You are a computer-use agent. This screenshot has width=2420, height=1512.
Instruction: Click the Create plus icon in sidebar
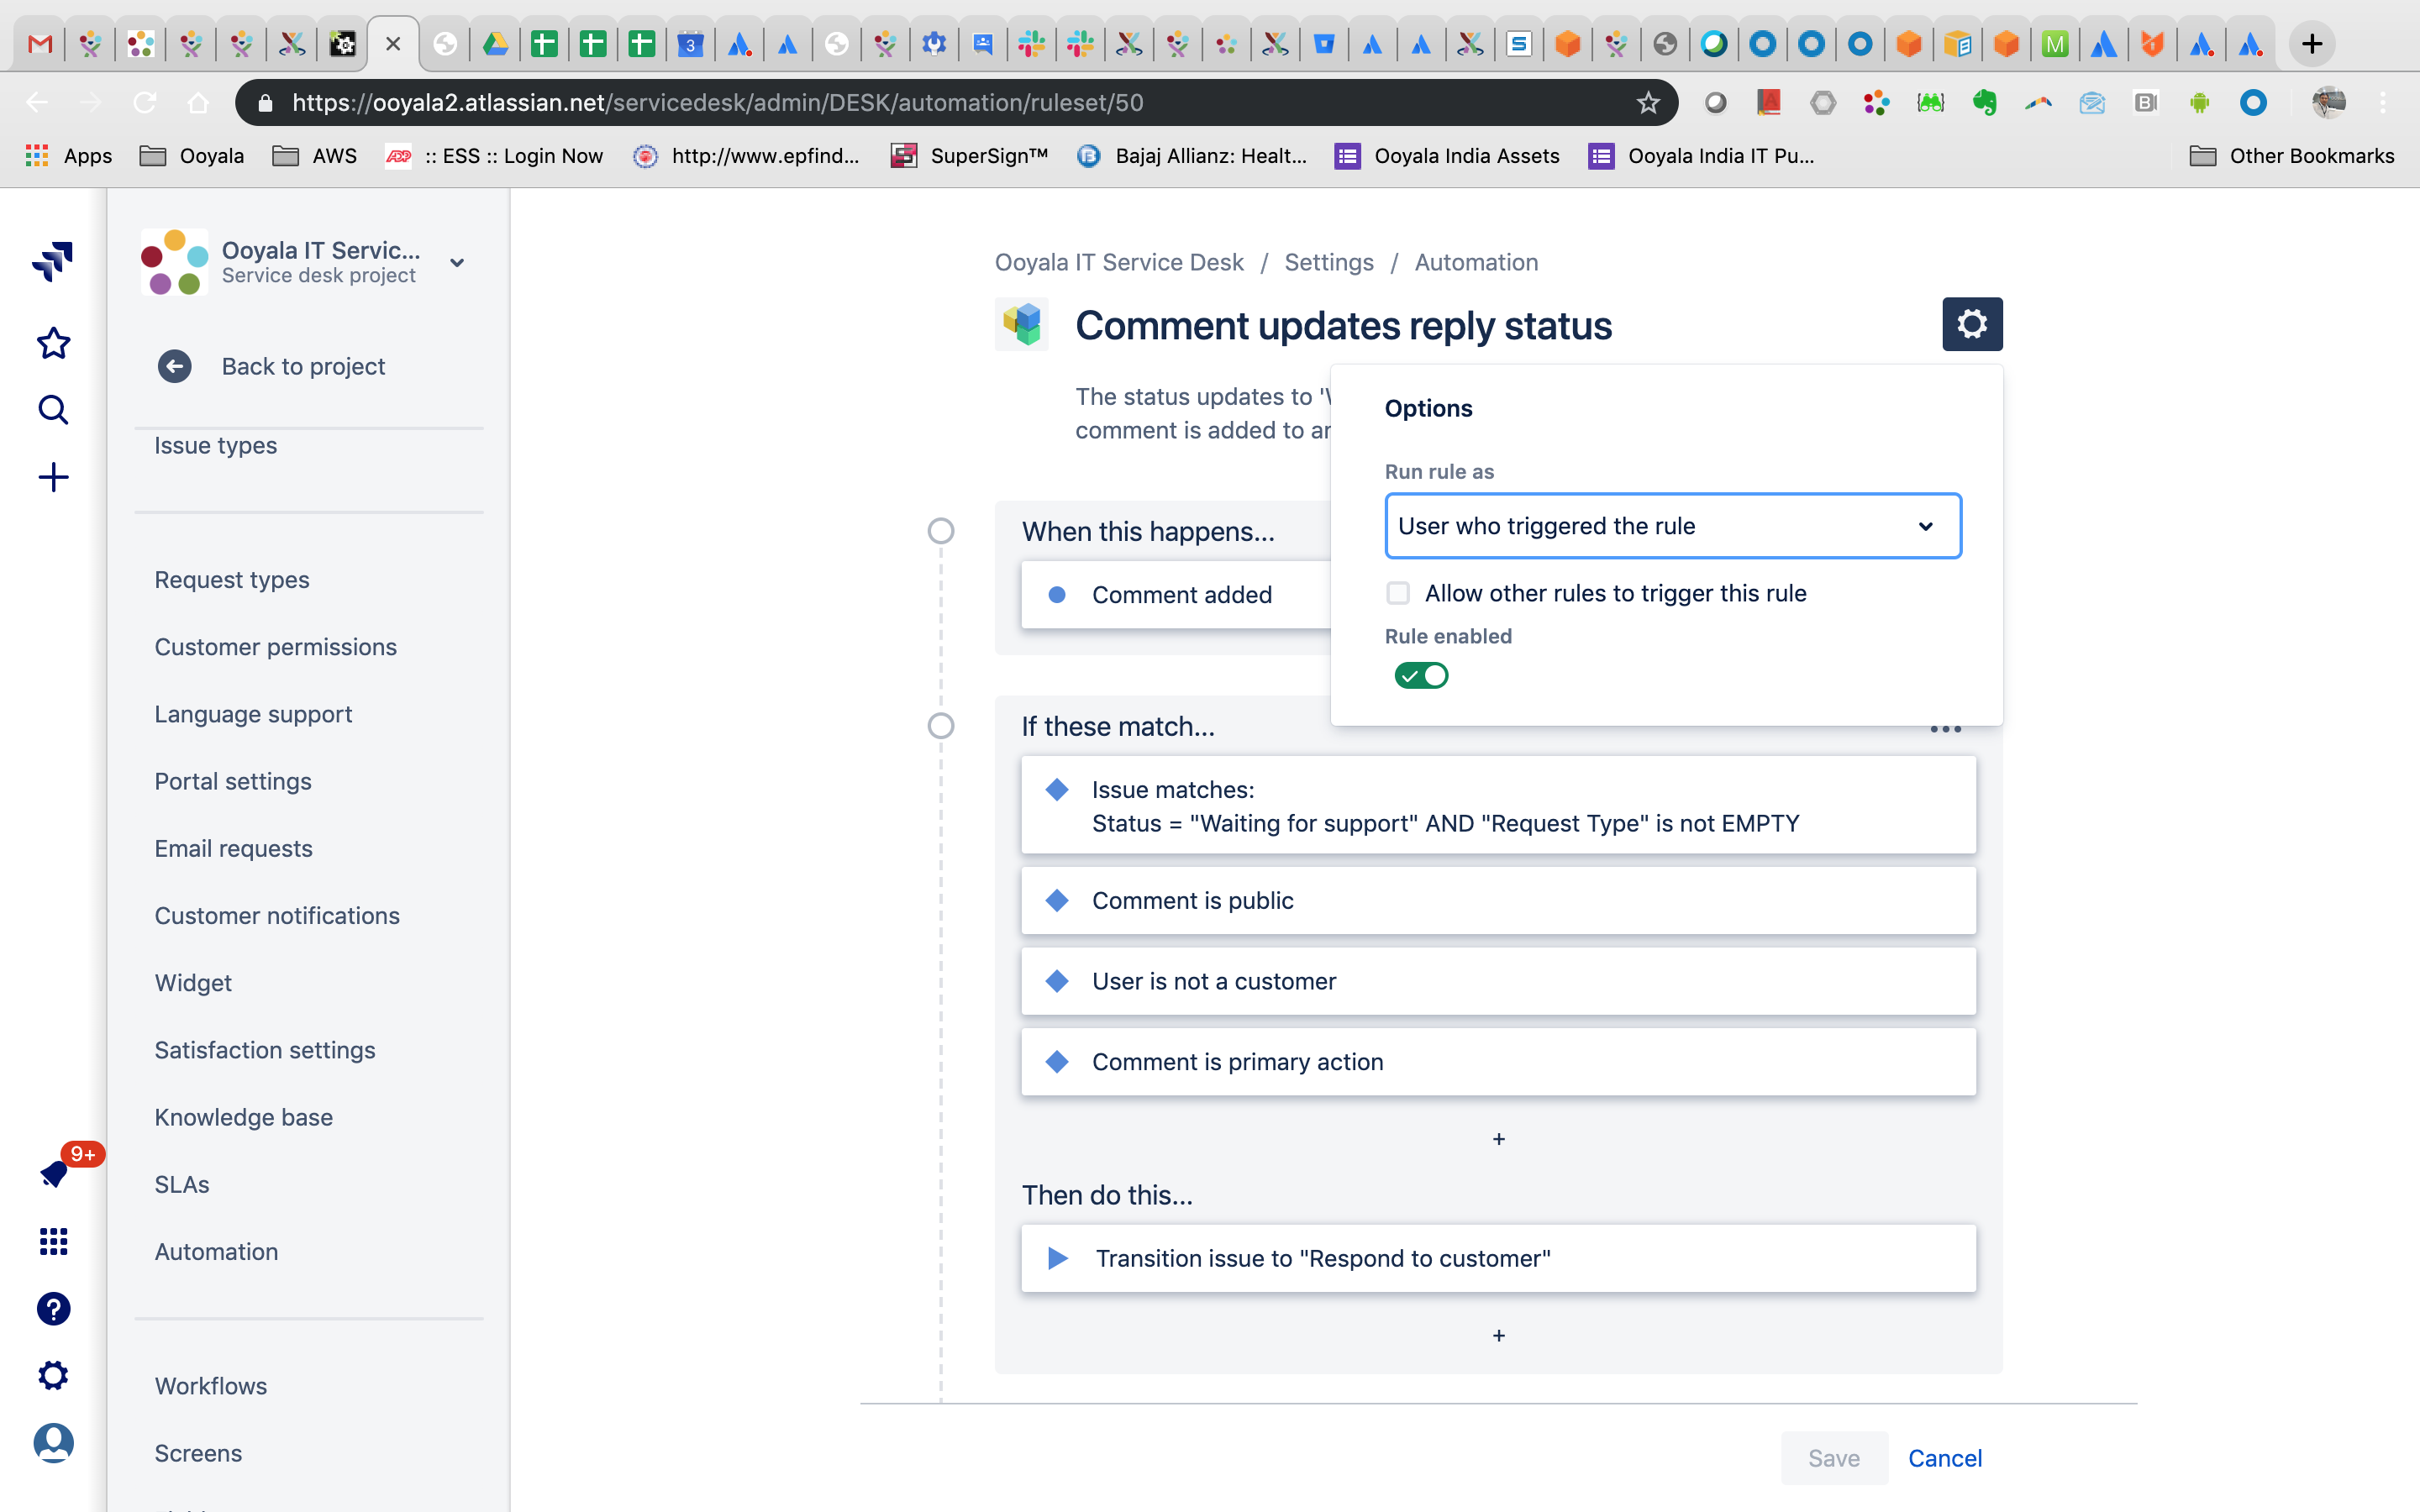[53, 477]
